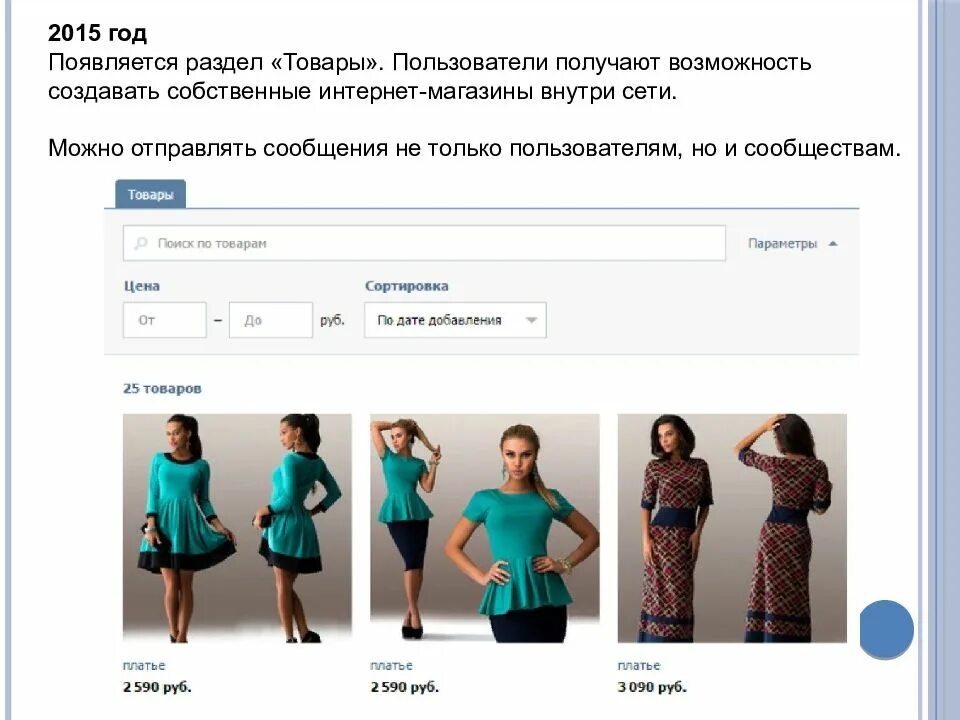Open the teal flared dress thumbnail
The image size is (960, 720).
(x=237, y=528)
